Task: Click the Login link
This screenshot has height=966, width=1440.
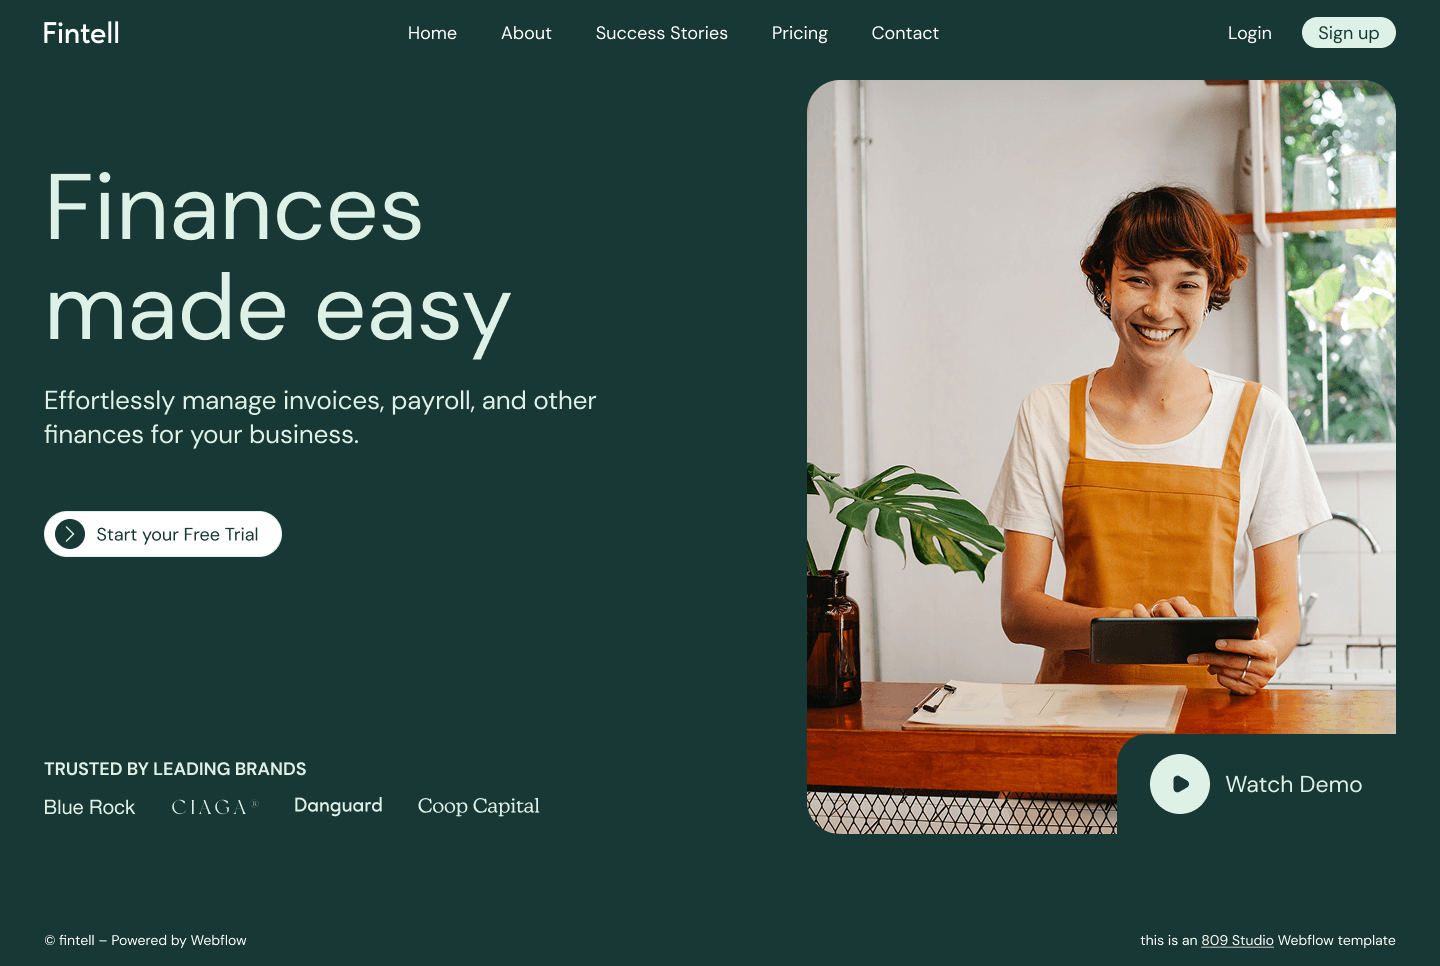Action: coord(1250,33)
